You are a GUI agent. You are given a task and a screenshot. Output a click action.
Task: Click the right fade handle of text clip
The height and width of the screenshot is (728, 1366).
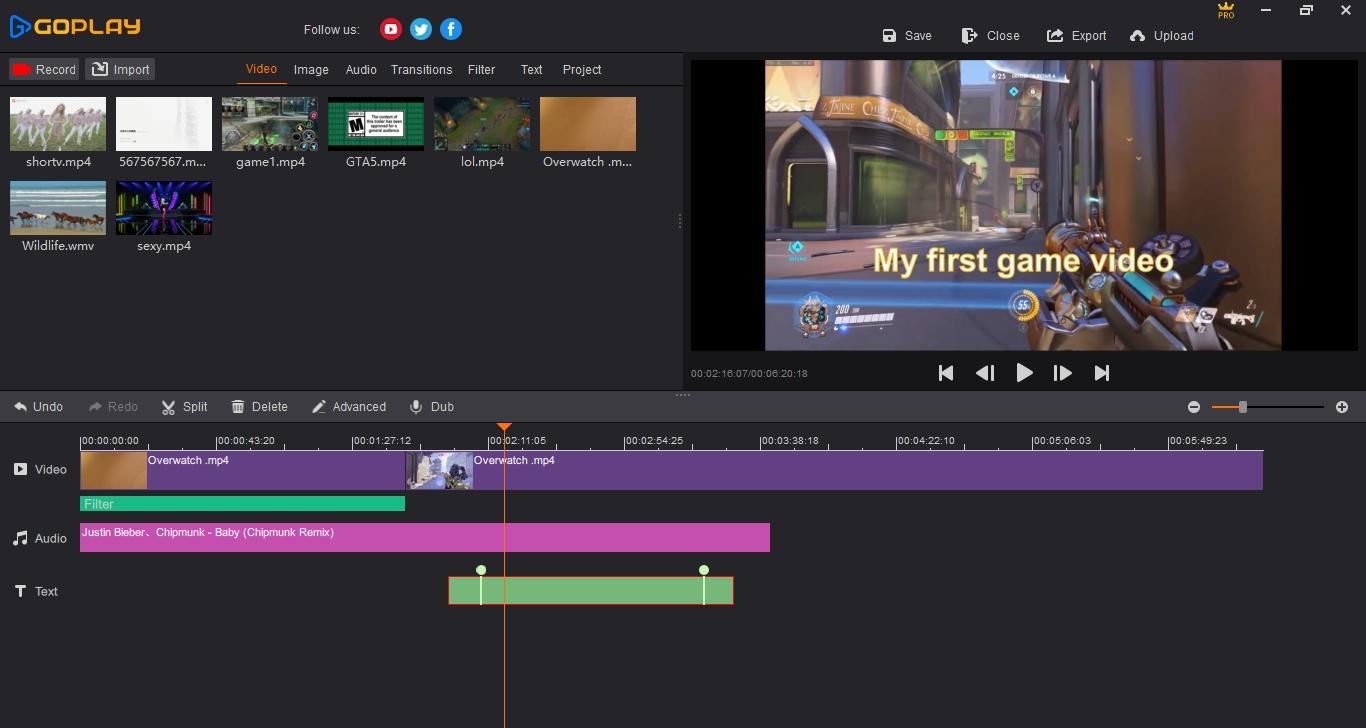point(704,570)
